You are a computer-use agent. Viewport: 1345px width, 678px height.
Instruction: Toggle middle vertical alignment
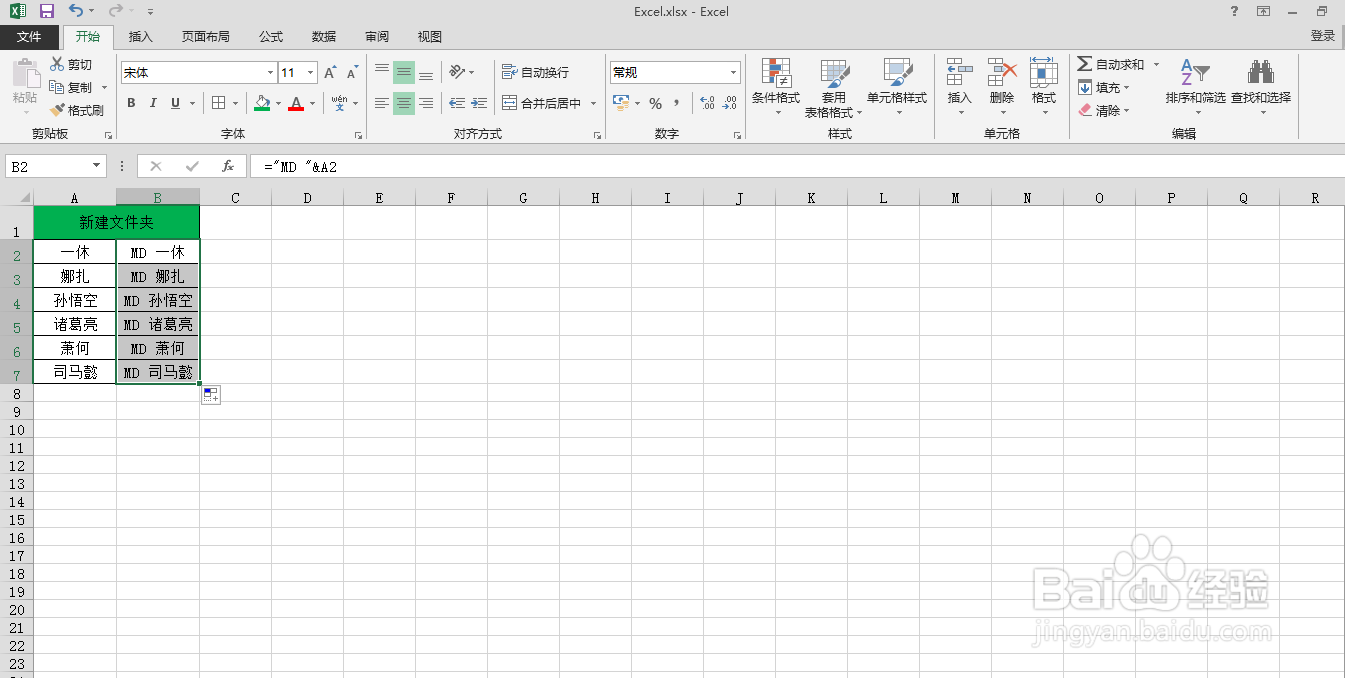point(404,72)
